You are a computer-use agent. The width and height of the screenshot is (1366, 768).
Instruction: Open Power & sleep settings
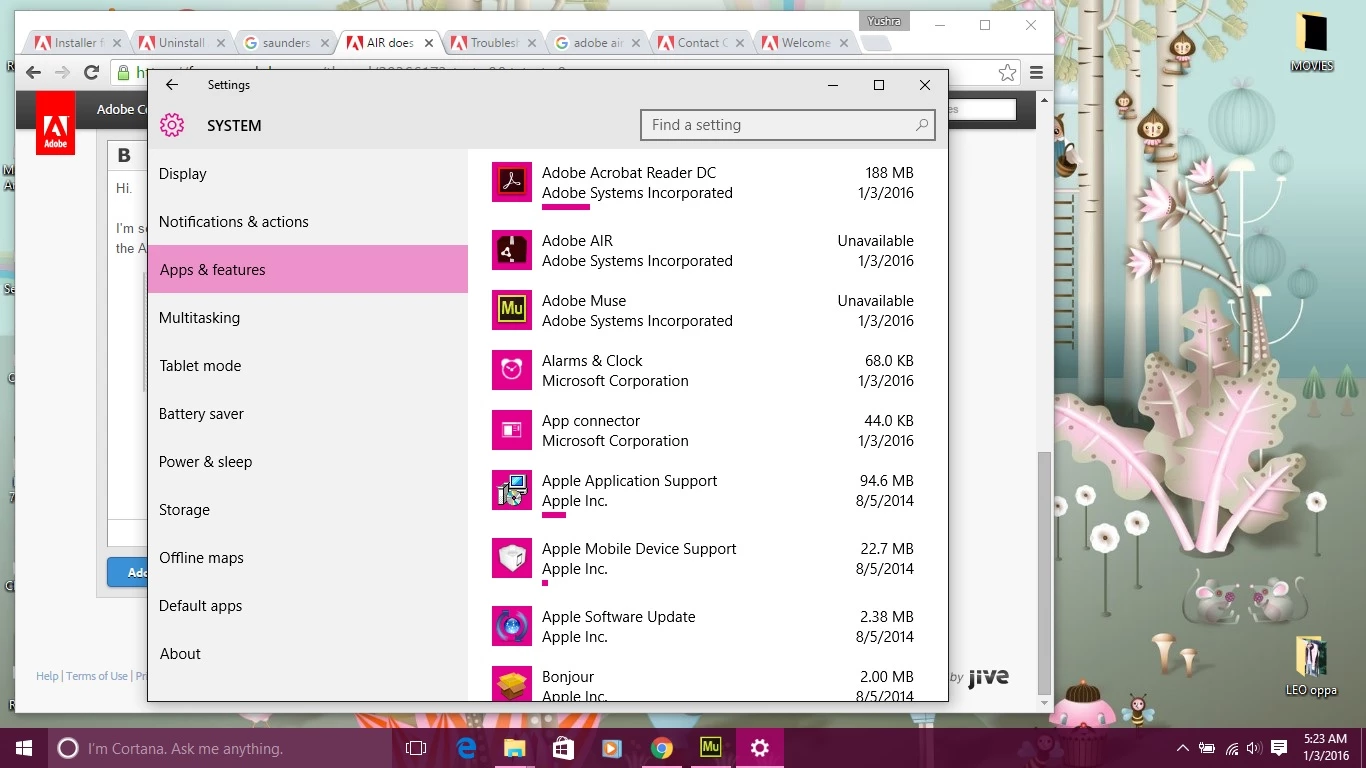pos(308,462)
